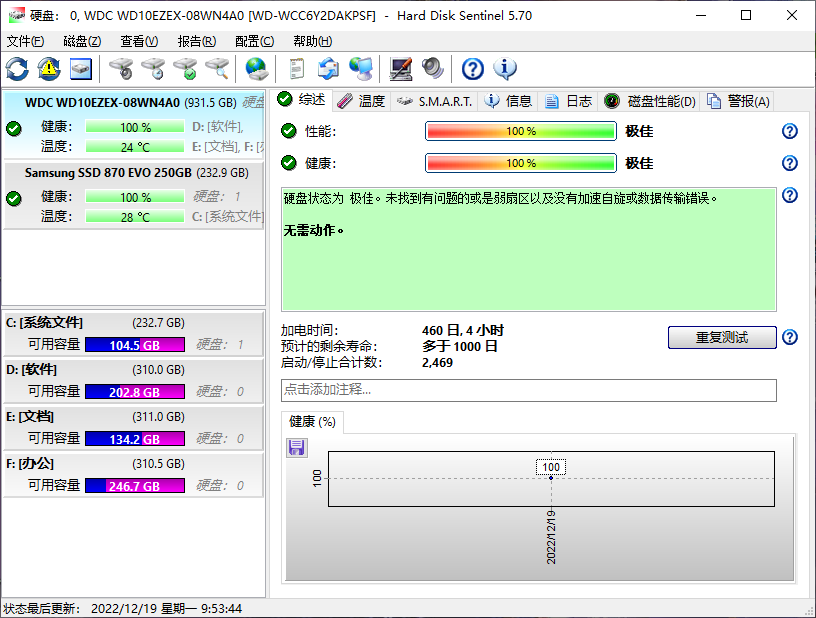Click the help icon next to 健康 bar

pos(789,163)
